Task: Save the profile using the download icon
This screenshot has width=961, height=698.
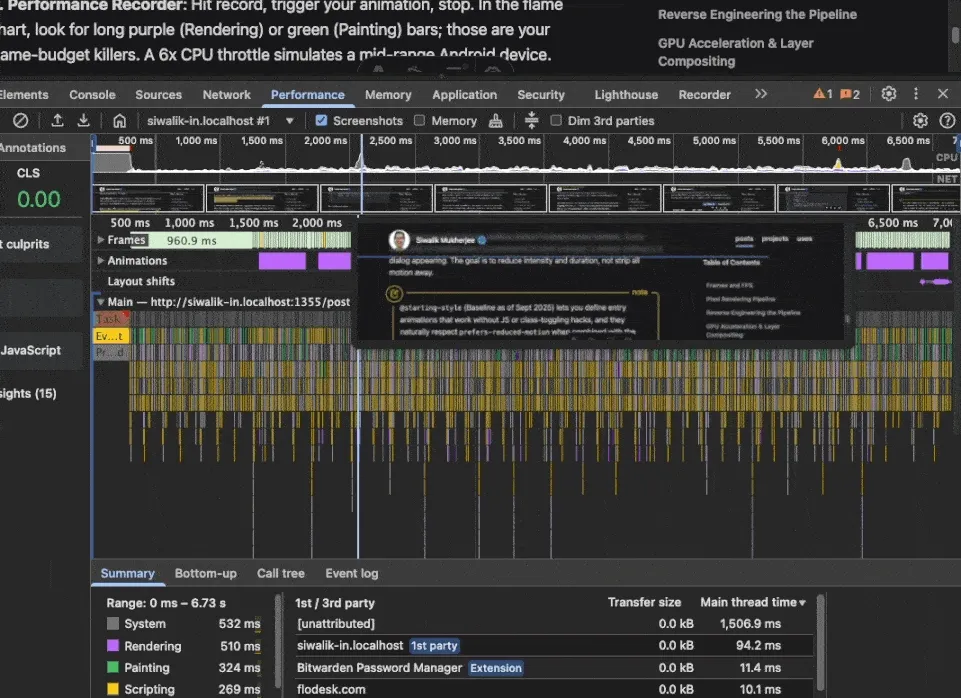Action: 83,120
